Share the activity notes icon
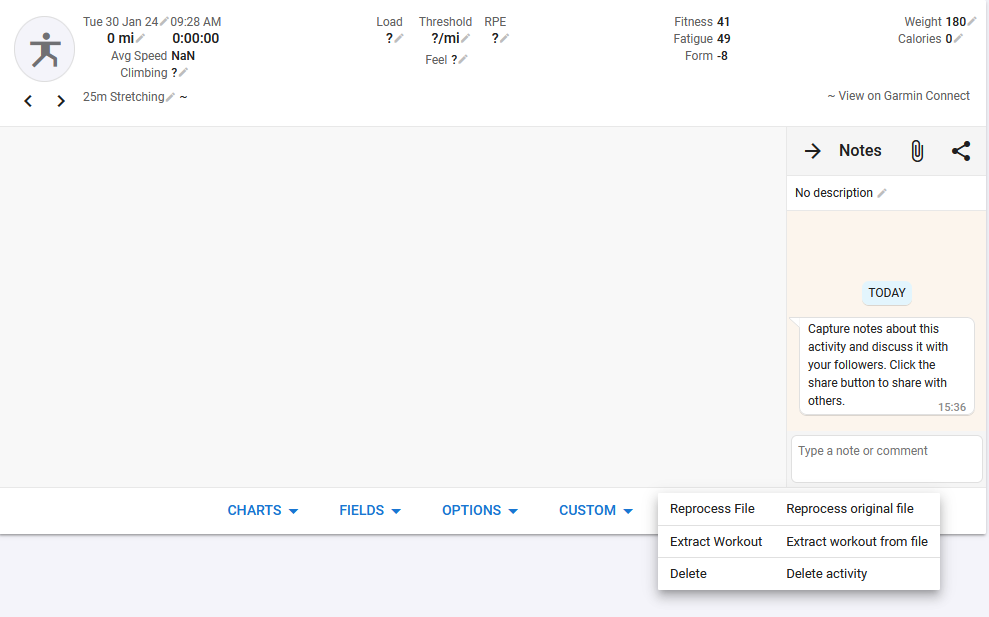 tap(961, 151)
